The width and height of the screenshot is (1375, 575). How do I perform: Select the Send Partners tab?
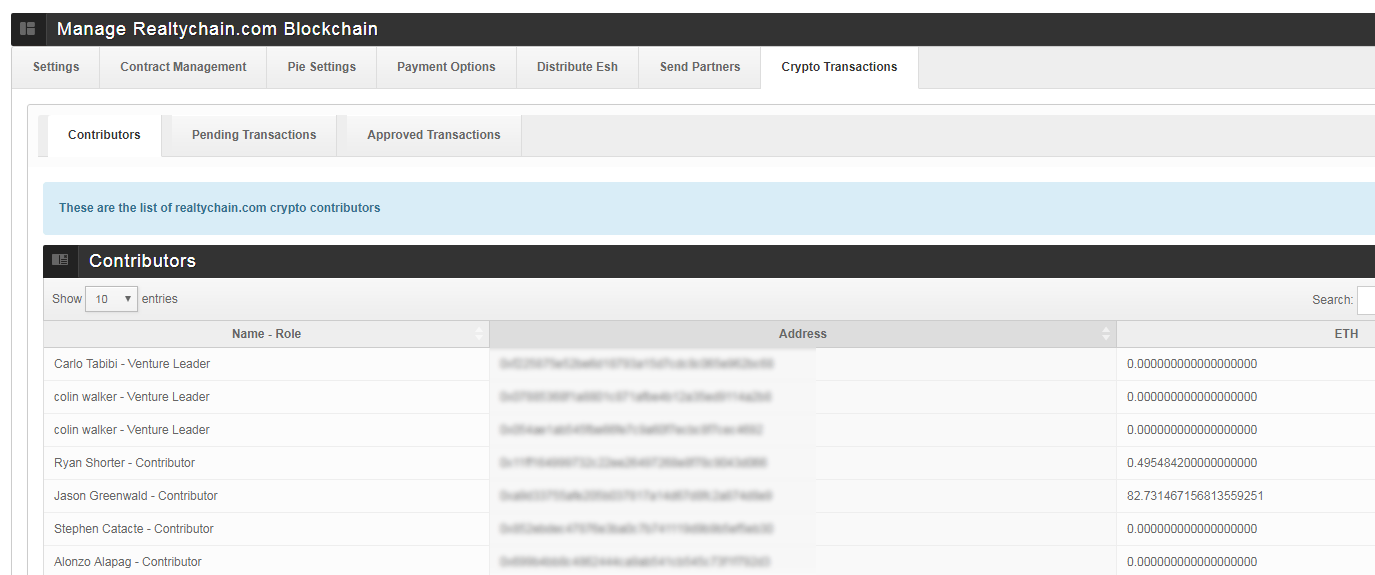point(700,67)
